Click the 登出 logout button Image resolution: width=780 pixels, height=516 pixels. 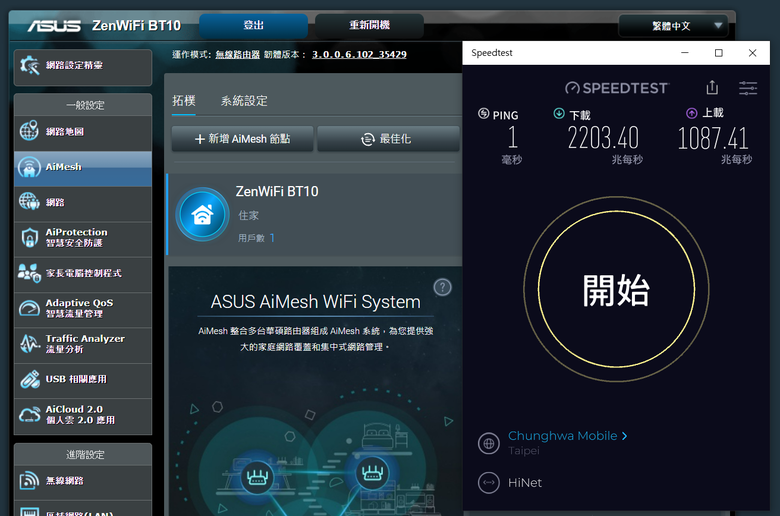253,25
